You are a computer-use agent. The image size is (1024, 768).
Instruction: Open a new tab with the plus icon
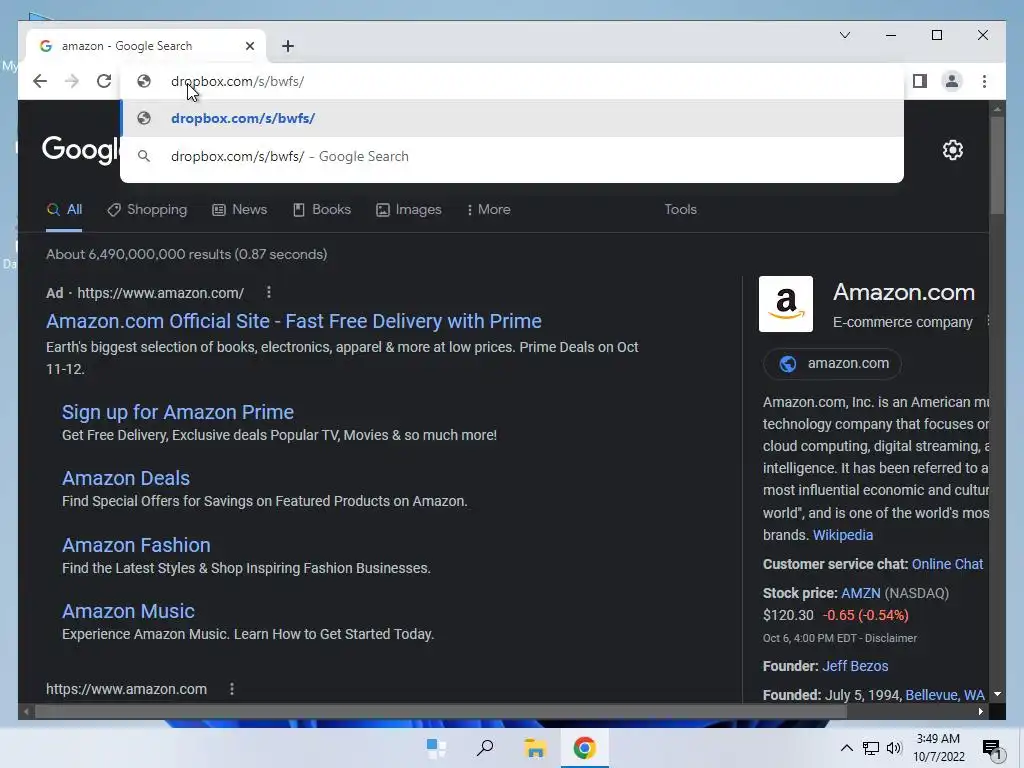pyautogui.click(x=288, y=46)
